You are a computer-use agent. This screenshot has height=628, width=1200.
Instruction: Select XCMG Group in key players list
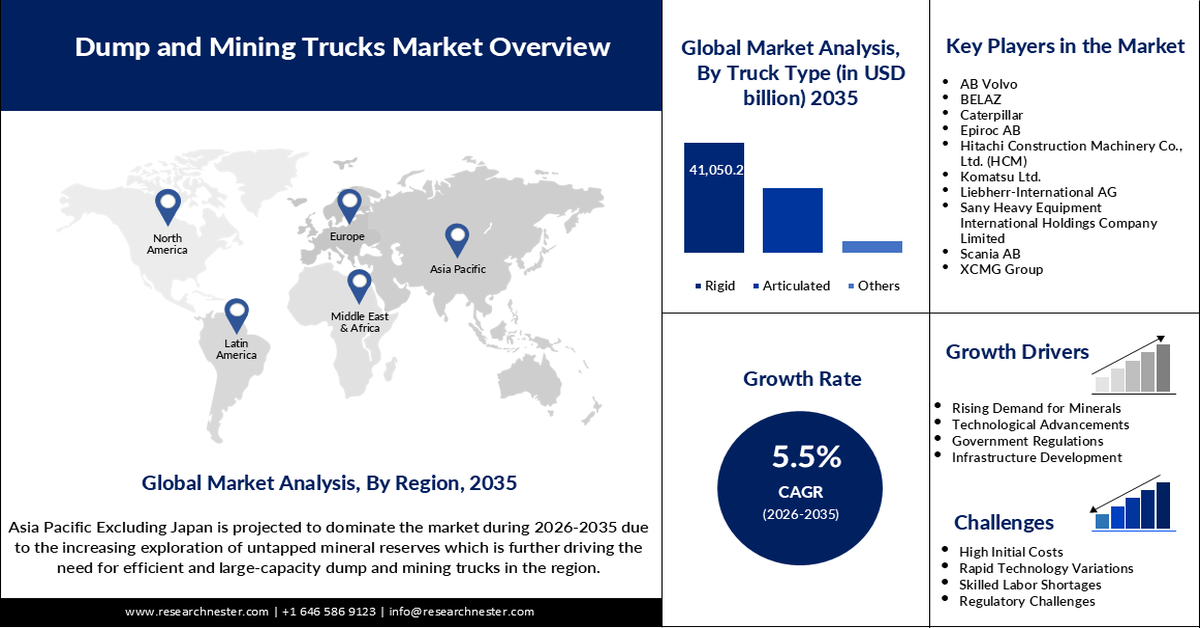pos(1001,270)
